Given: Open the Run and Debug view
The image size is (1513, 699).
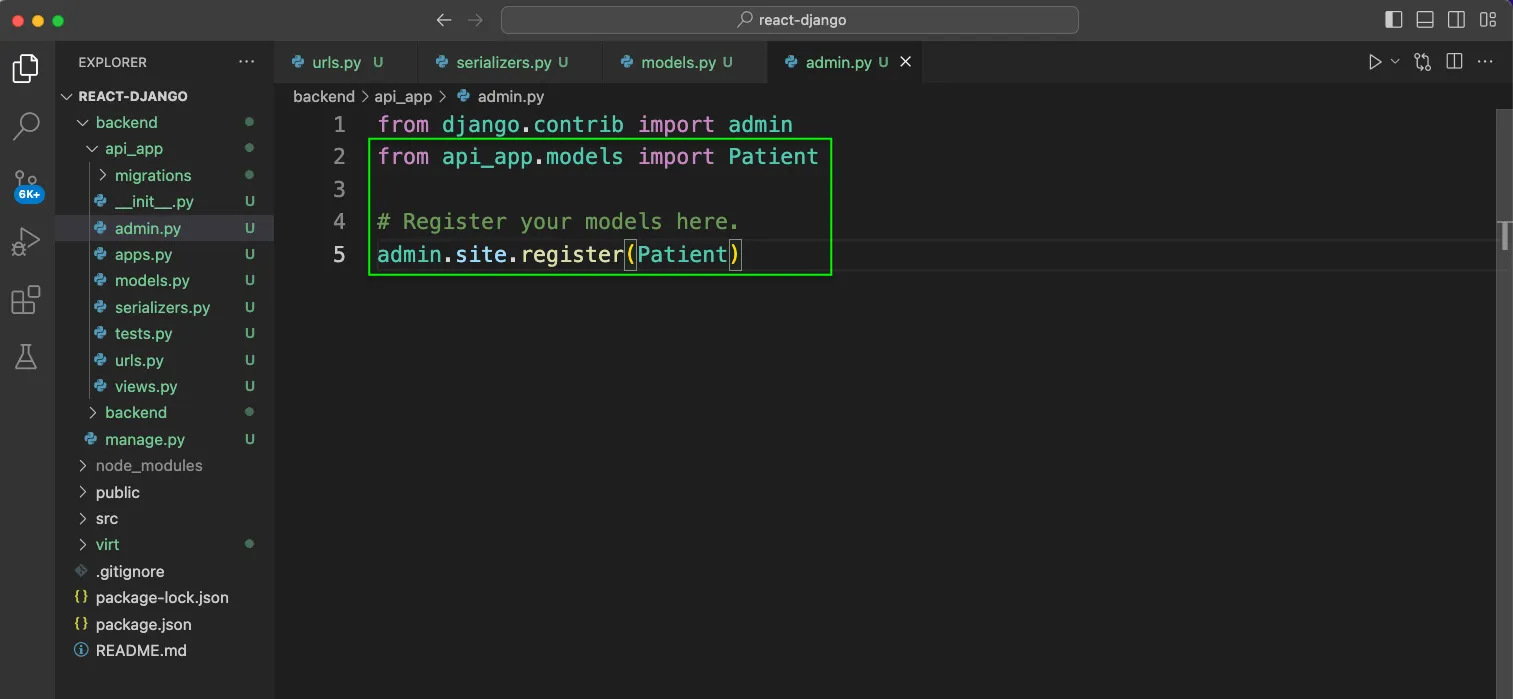Looking at the screenshot, I should [26, 242].
